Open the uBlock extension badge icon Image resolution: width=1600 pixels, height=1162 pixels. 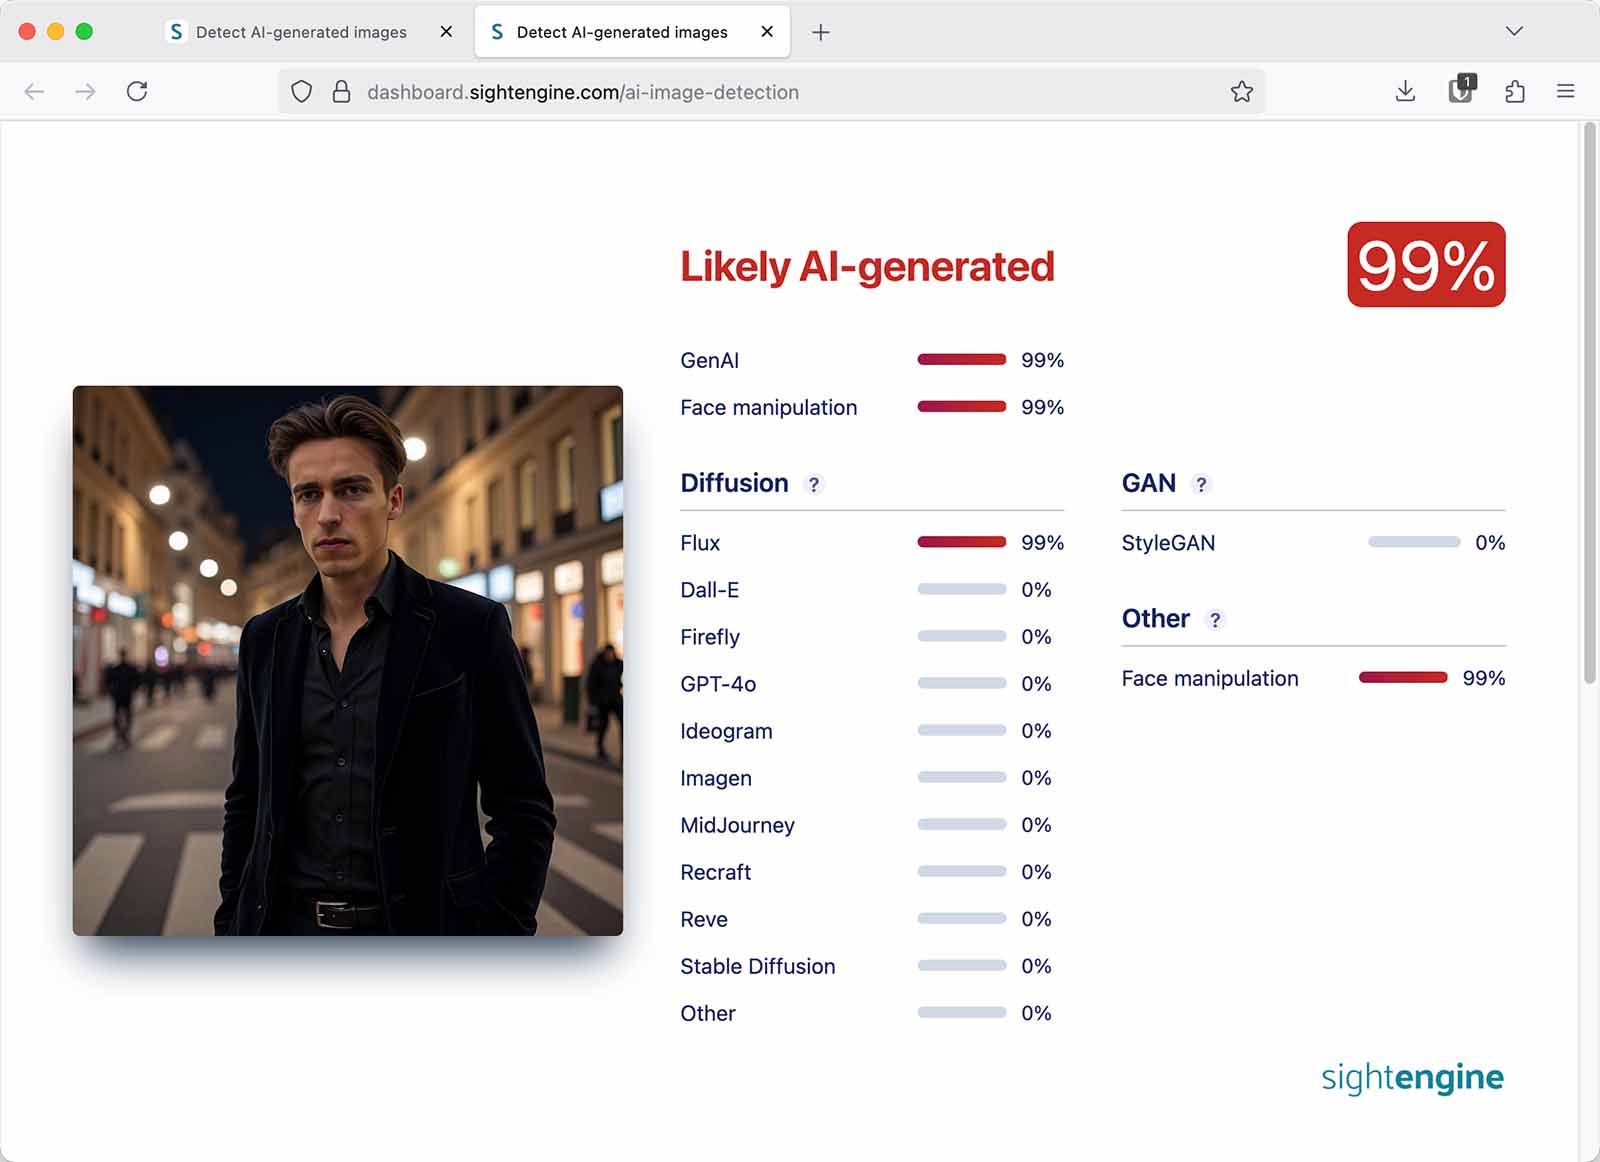click(1461, 89)
